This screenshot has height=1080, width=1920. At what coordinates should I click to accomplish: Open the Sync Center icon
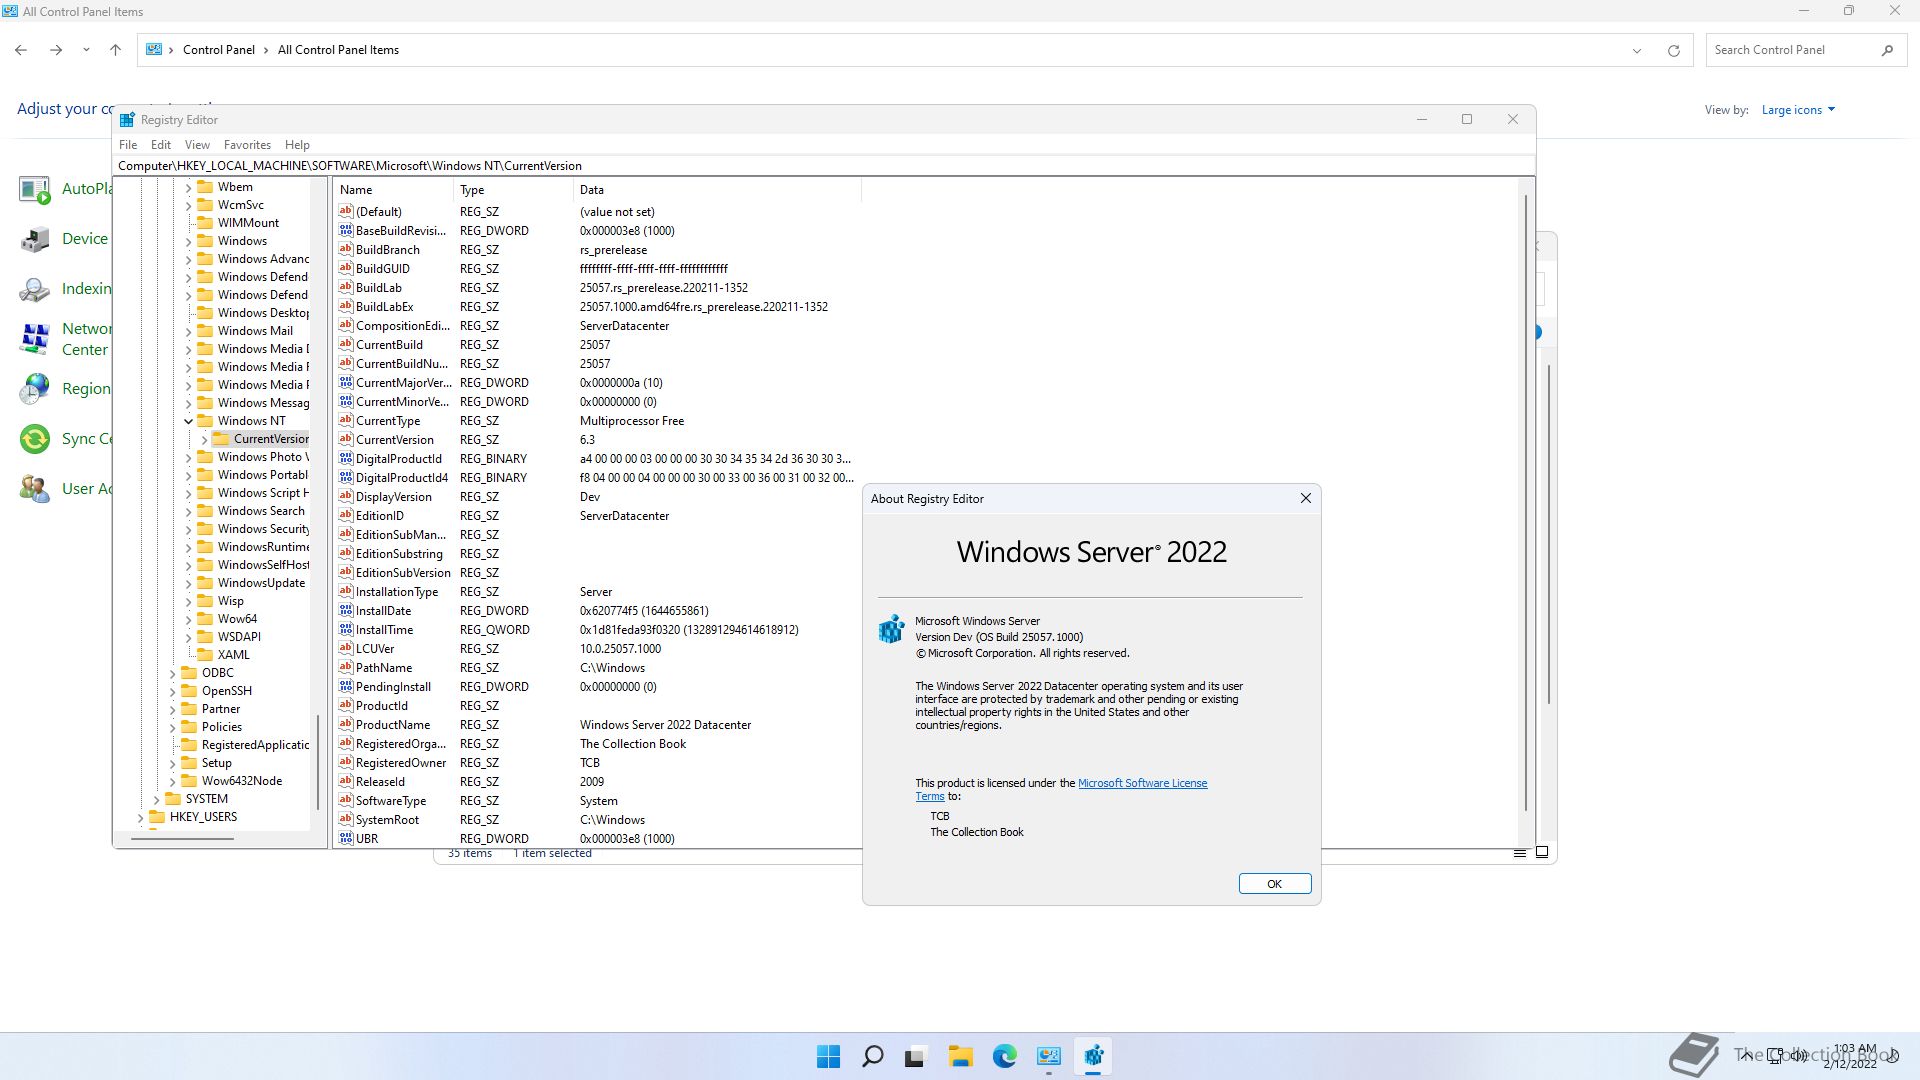35,439
